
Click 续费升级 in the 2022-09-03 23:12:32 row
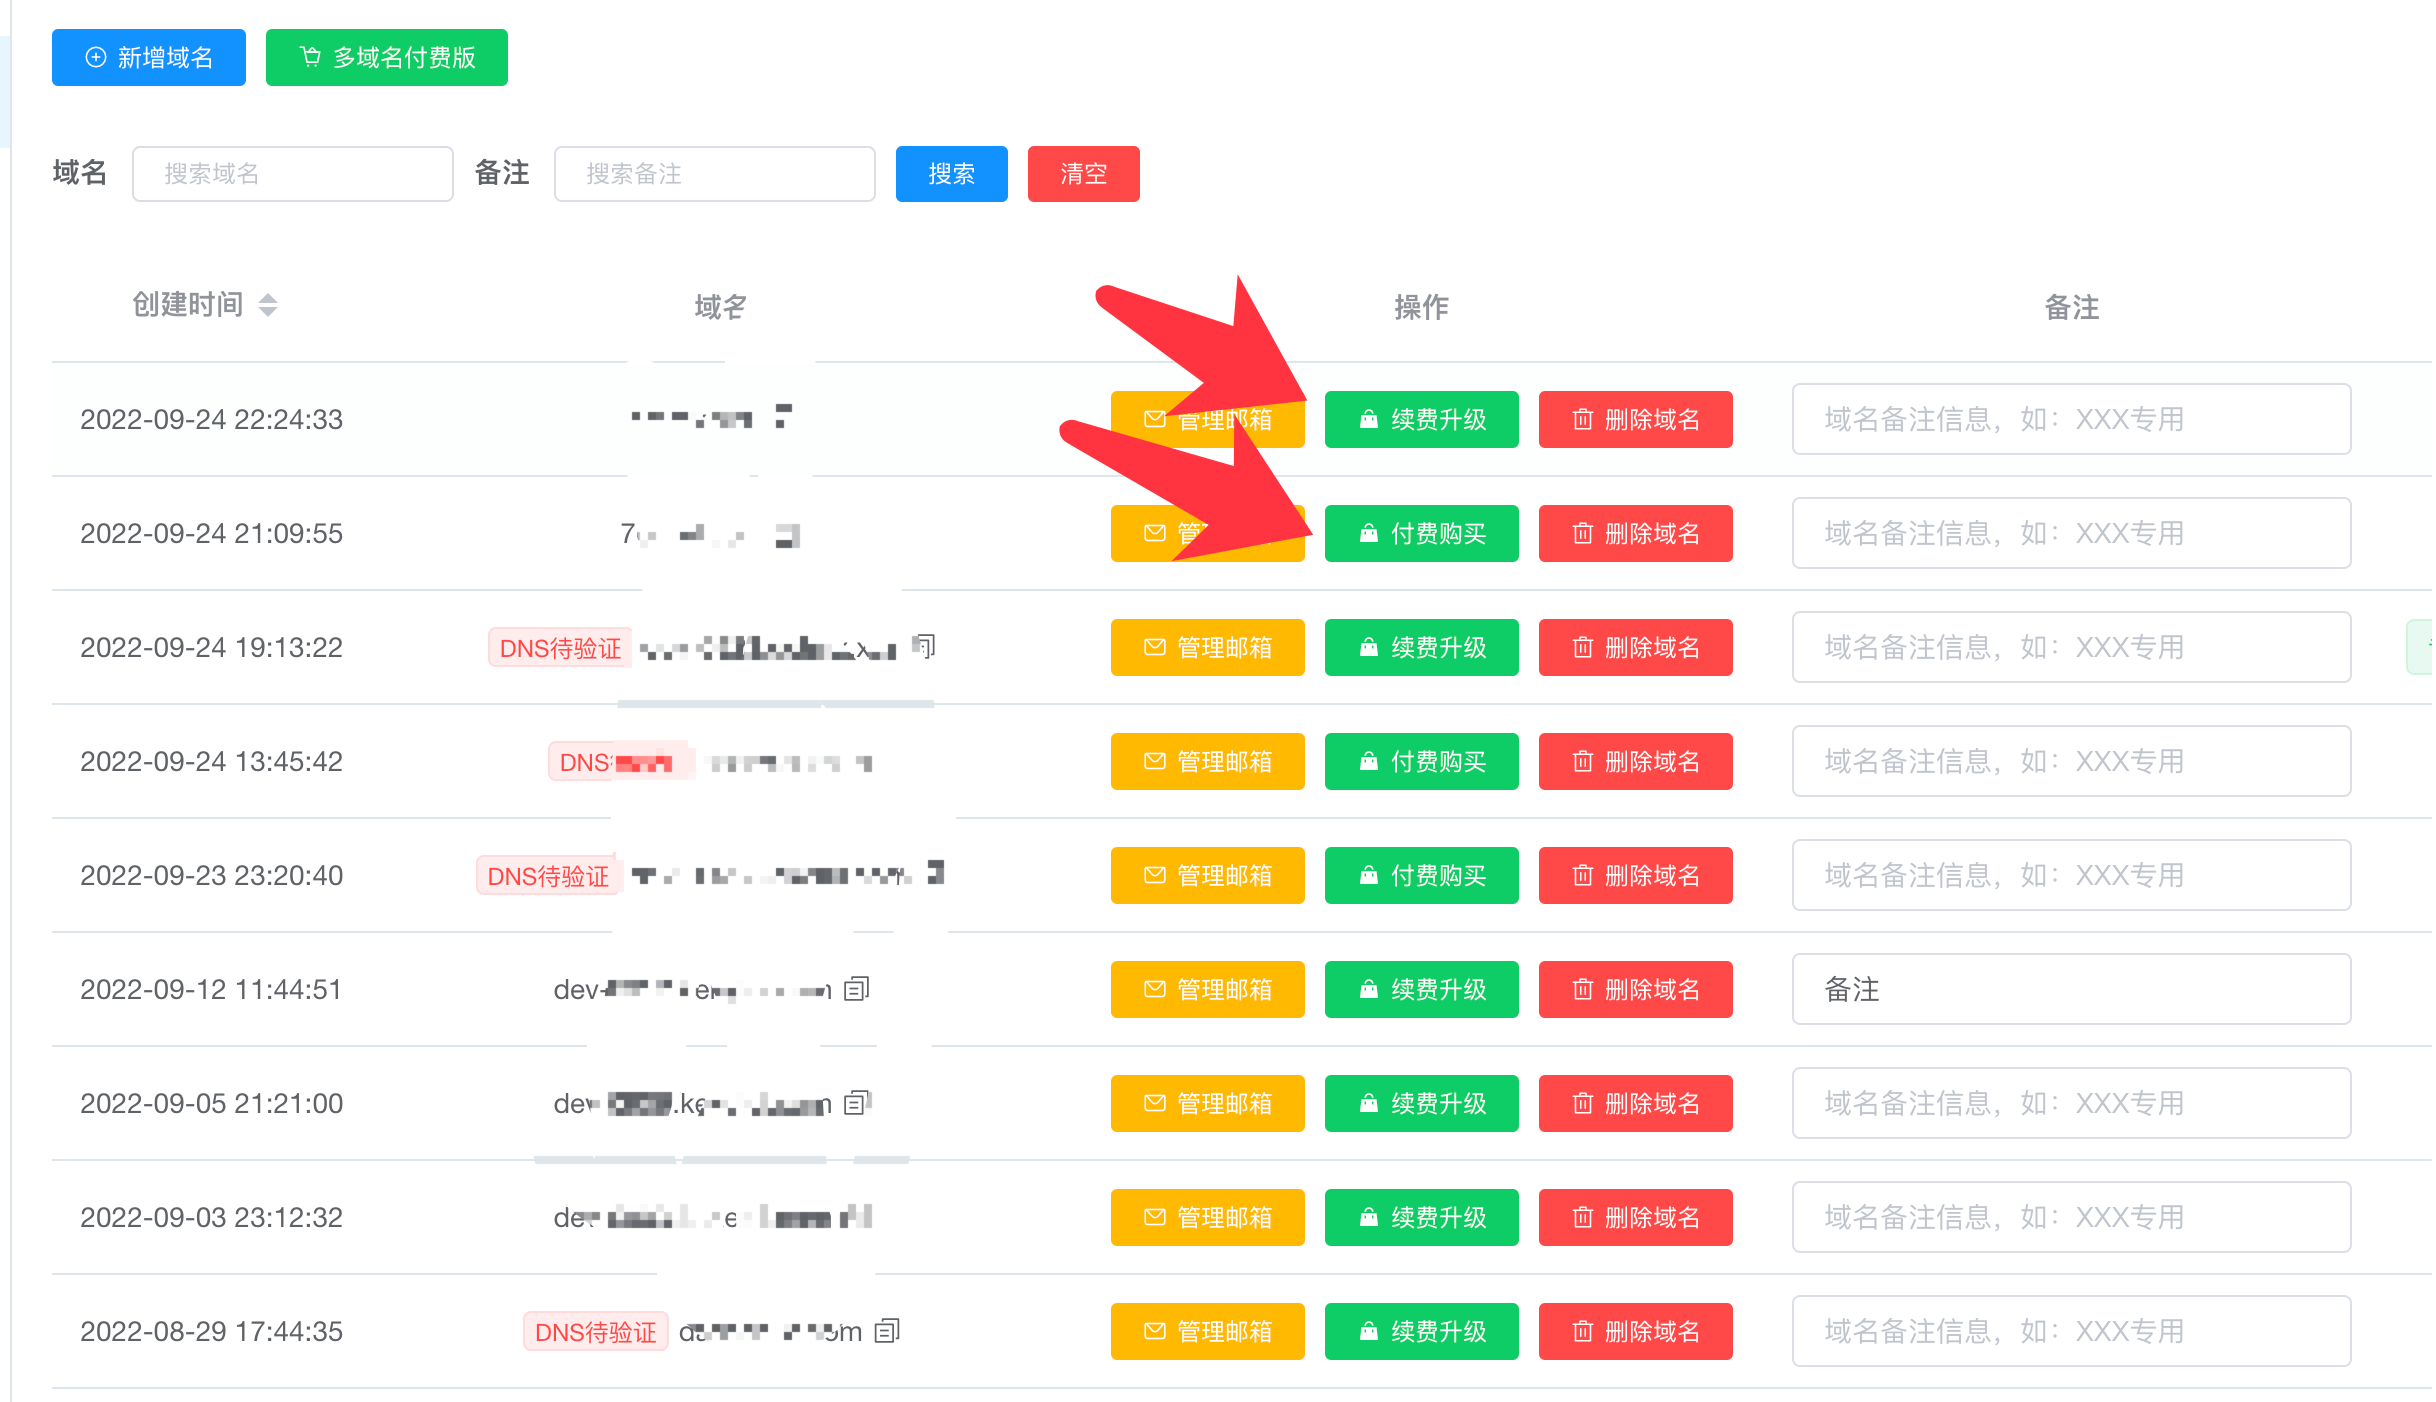click(x=1422, y=1217)
